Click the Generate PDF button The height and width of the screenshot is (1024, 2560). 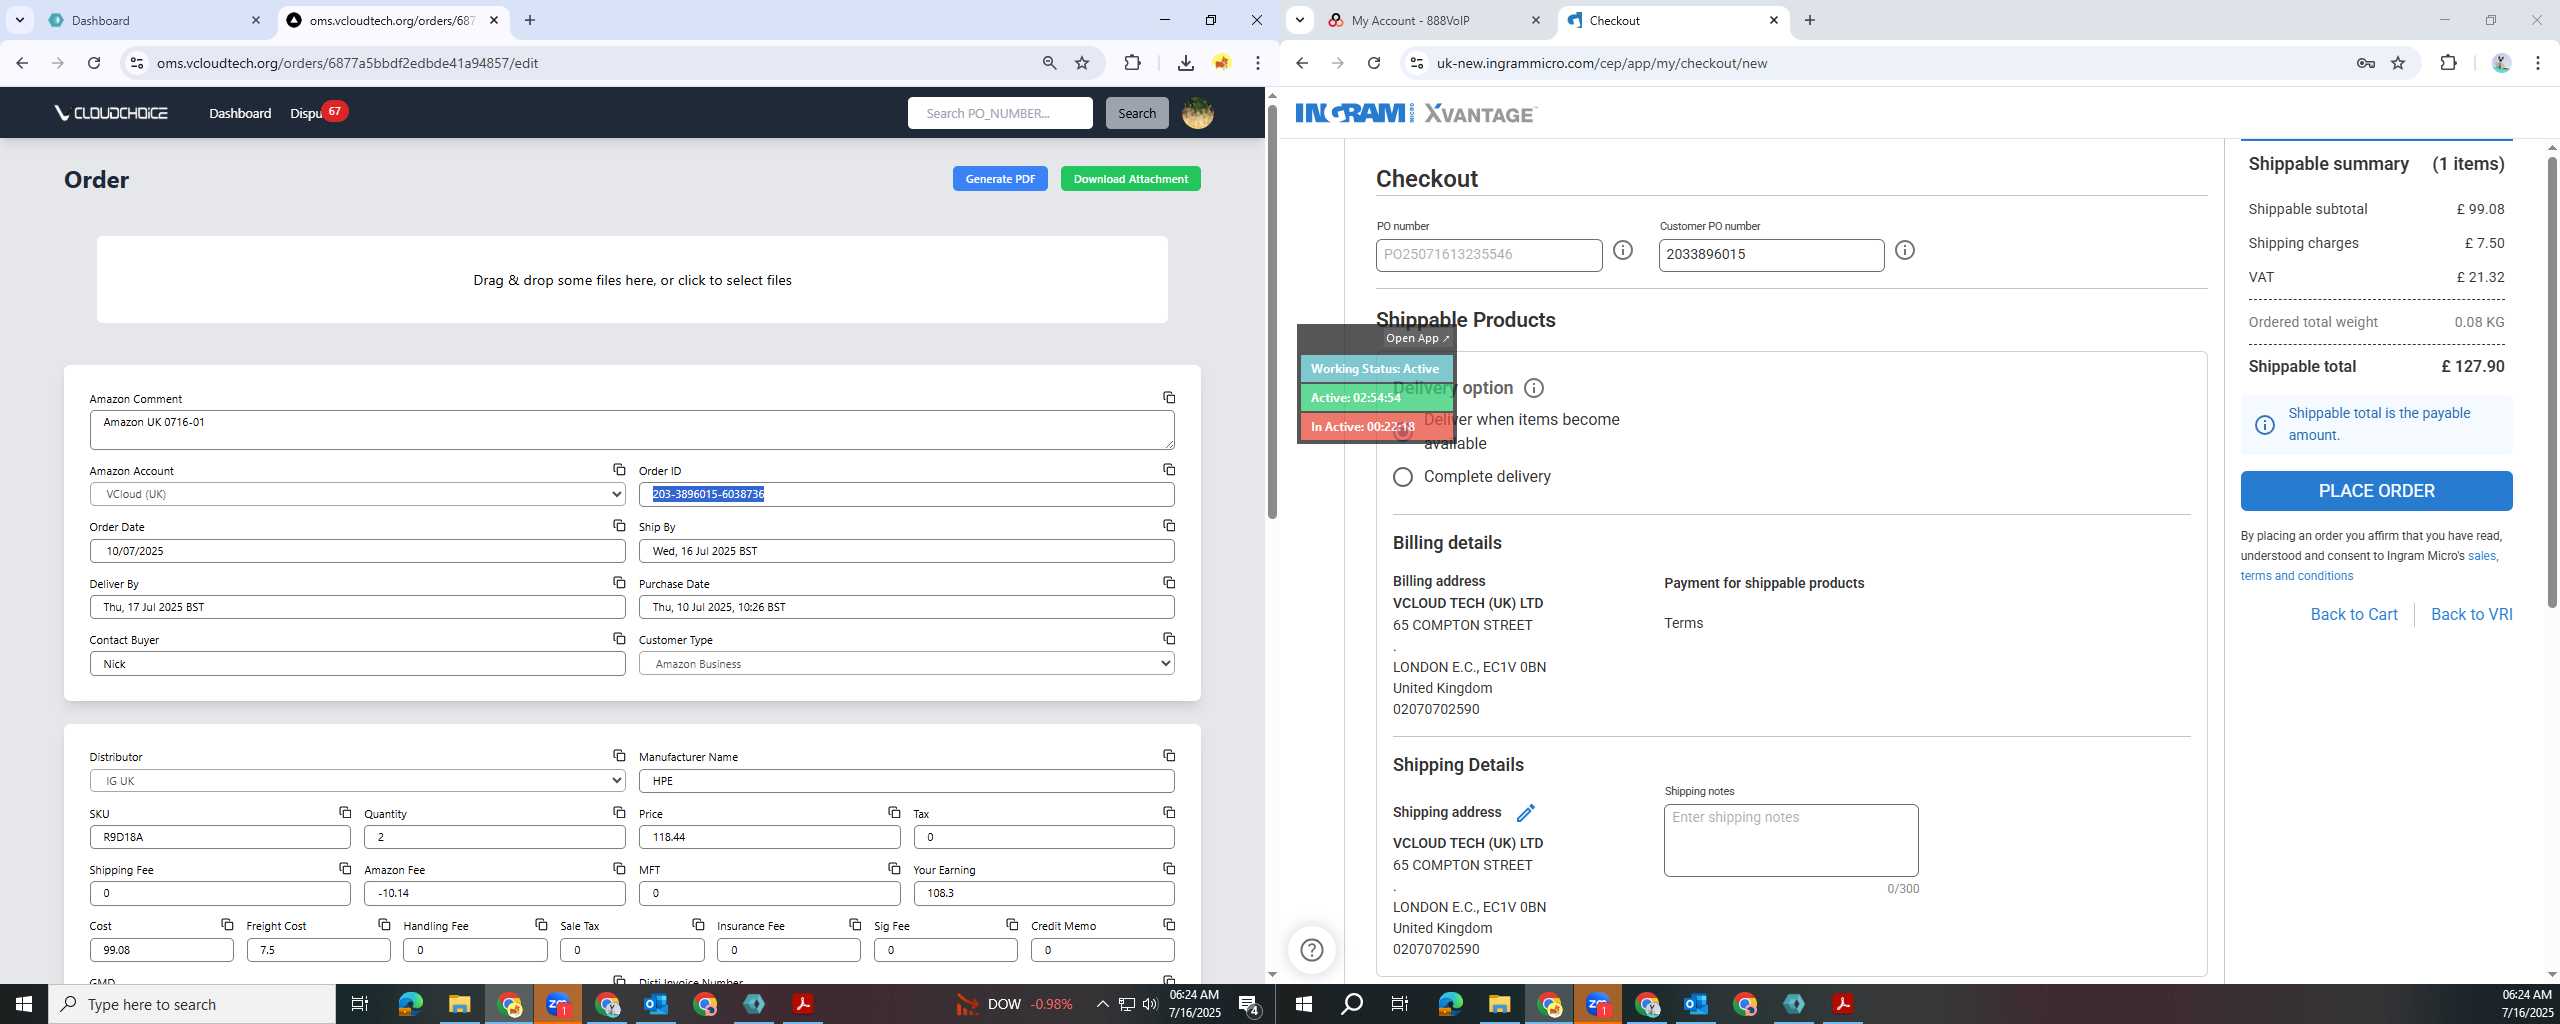[1000, 179]
